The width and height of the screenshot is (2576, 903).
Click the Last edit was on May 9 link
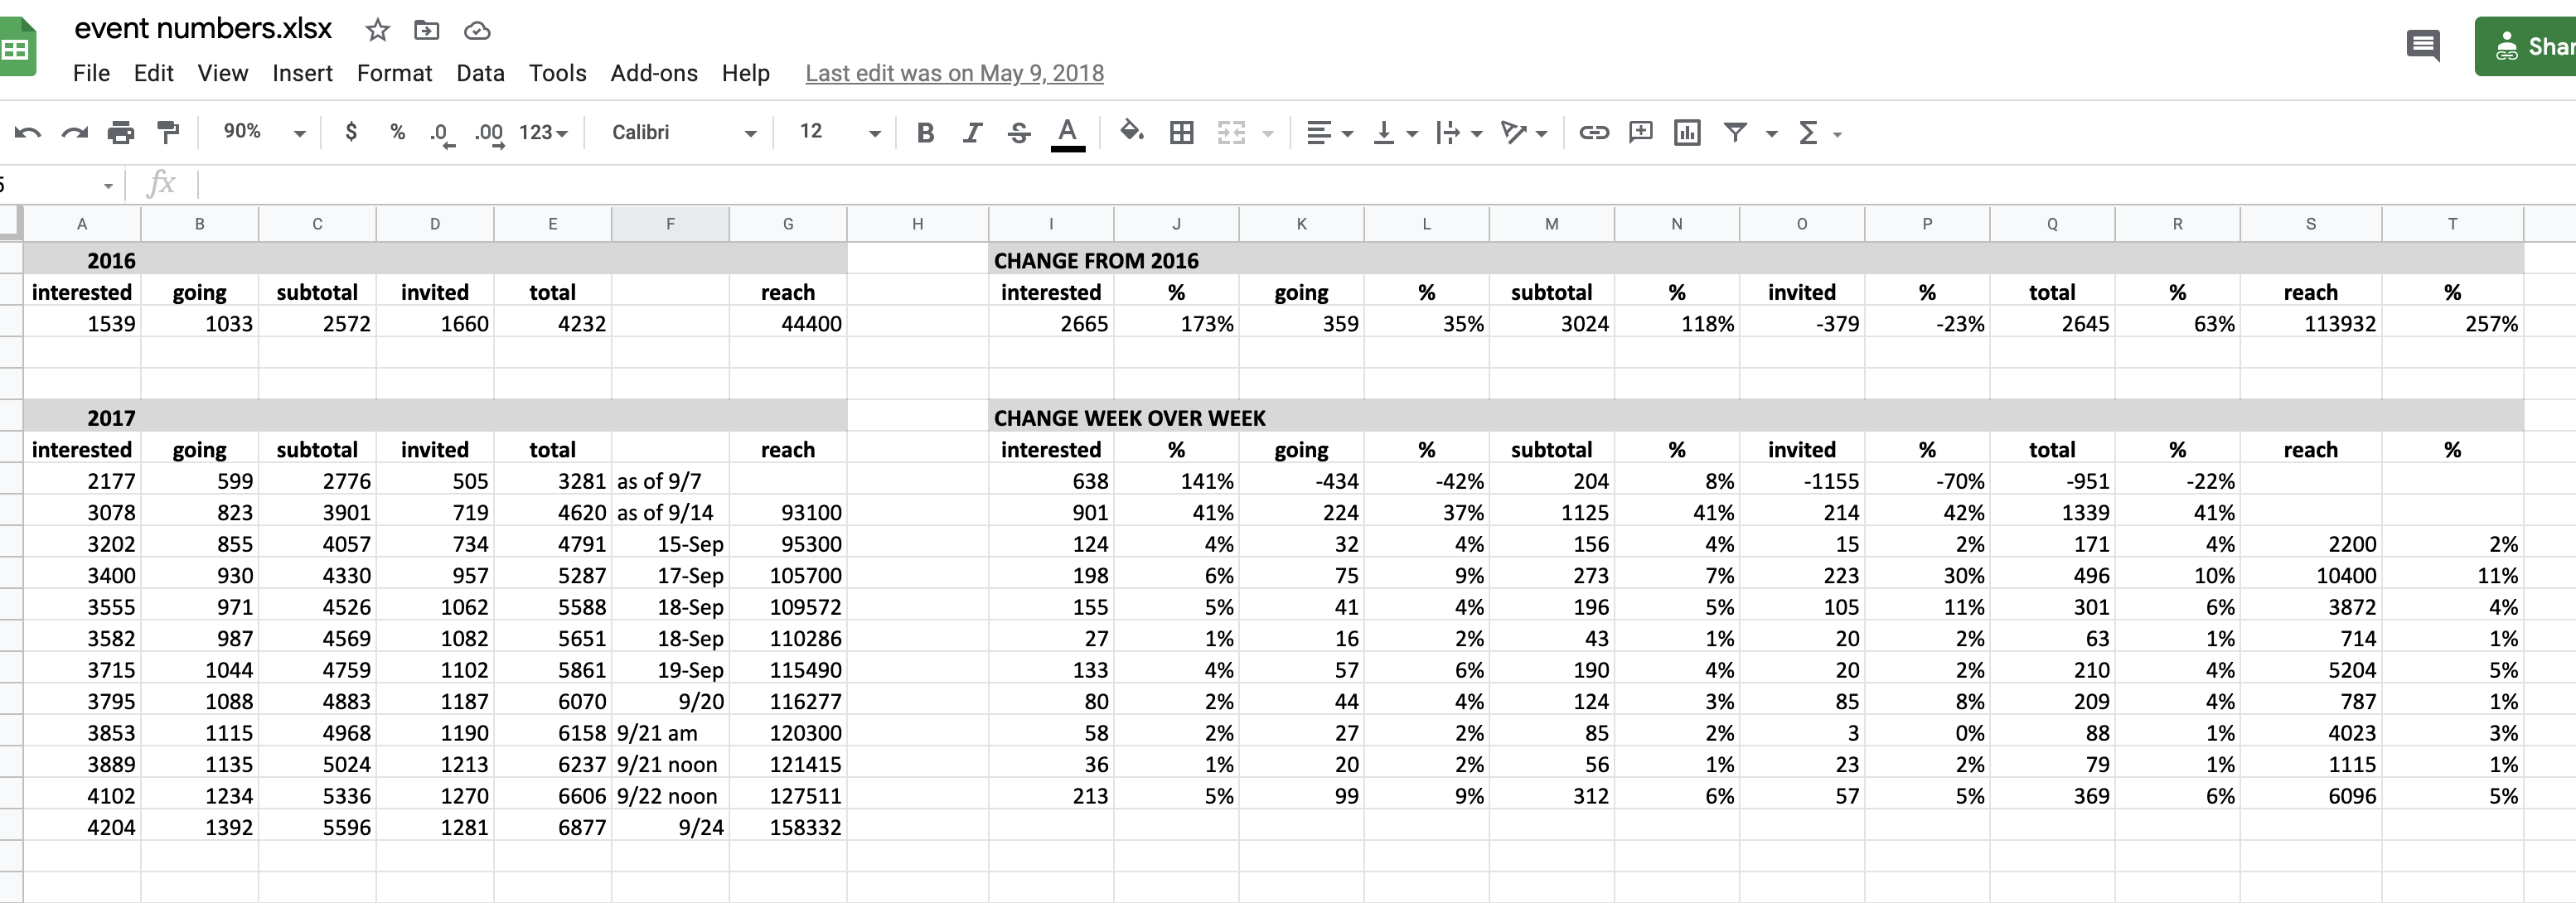[x=954, y=73]
